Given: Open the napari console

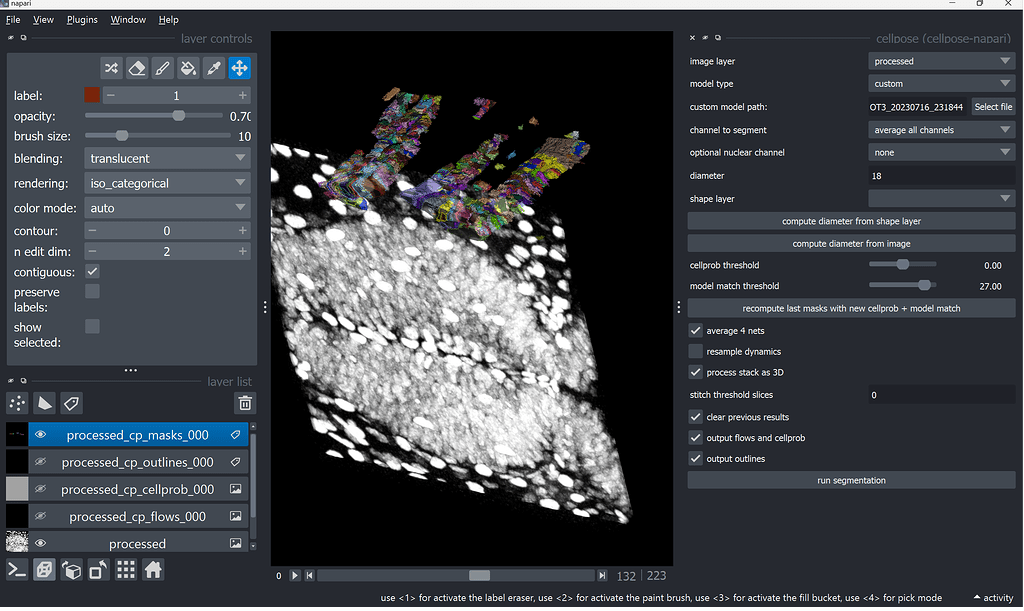Looking at the screenshot, I should point(16,569).
